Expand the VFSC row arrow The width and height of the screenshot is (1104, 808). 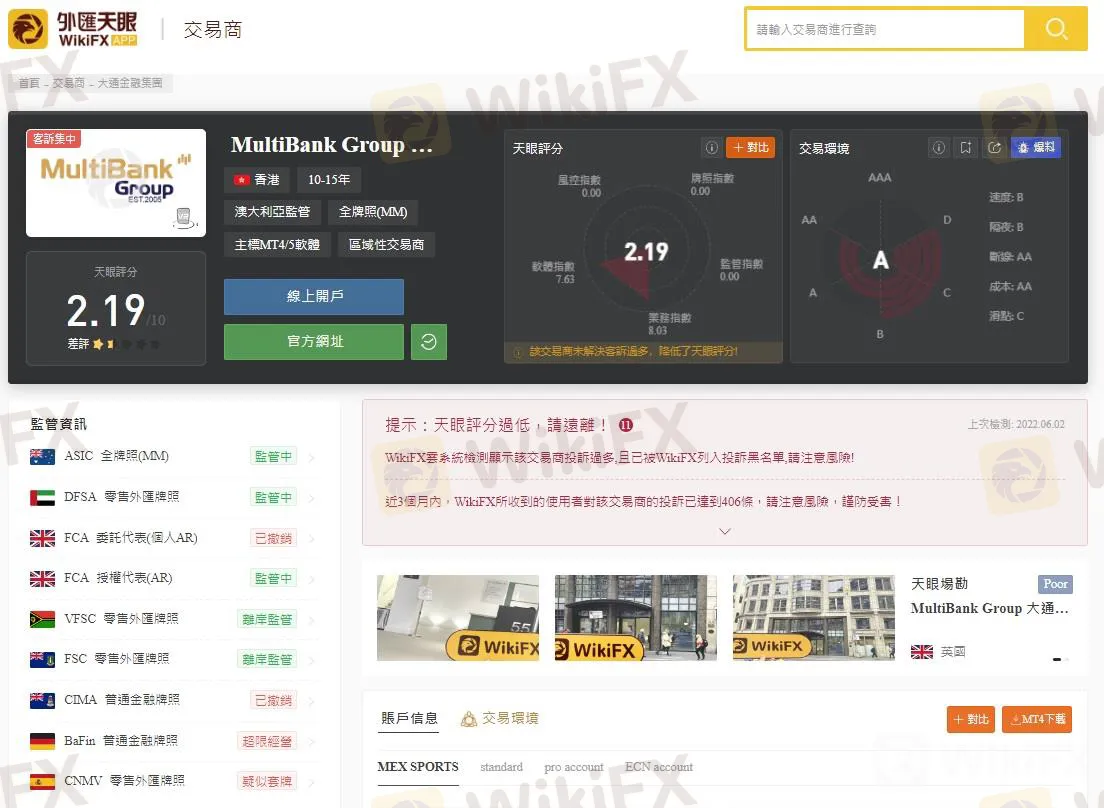[311, 621]
